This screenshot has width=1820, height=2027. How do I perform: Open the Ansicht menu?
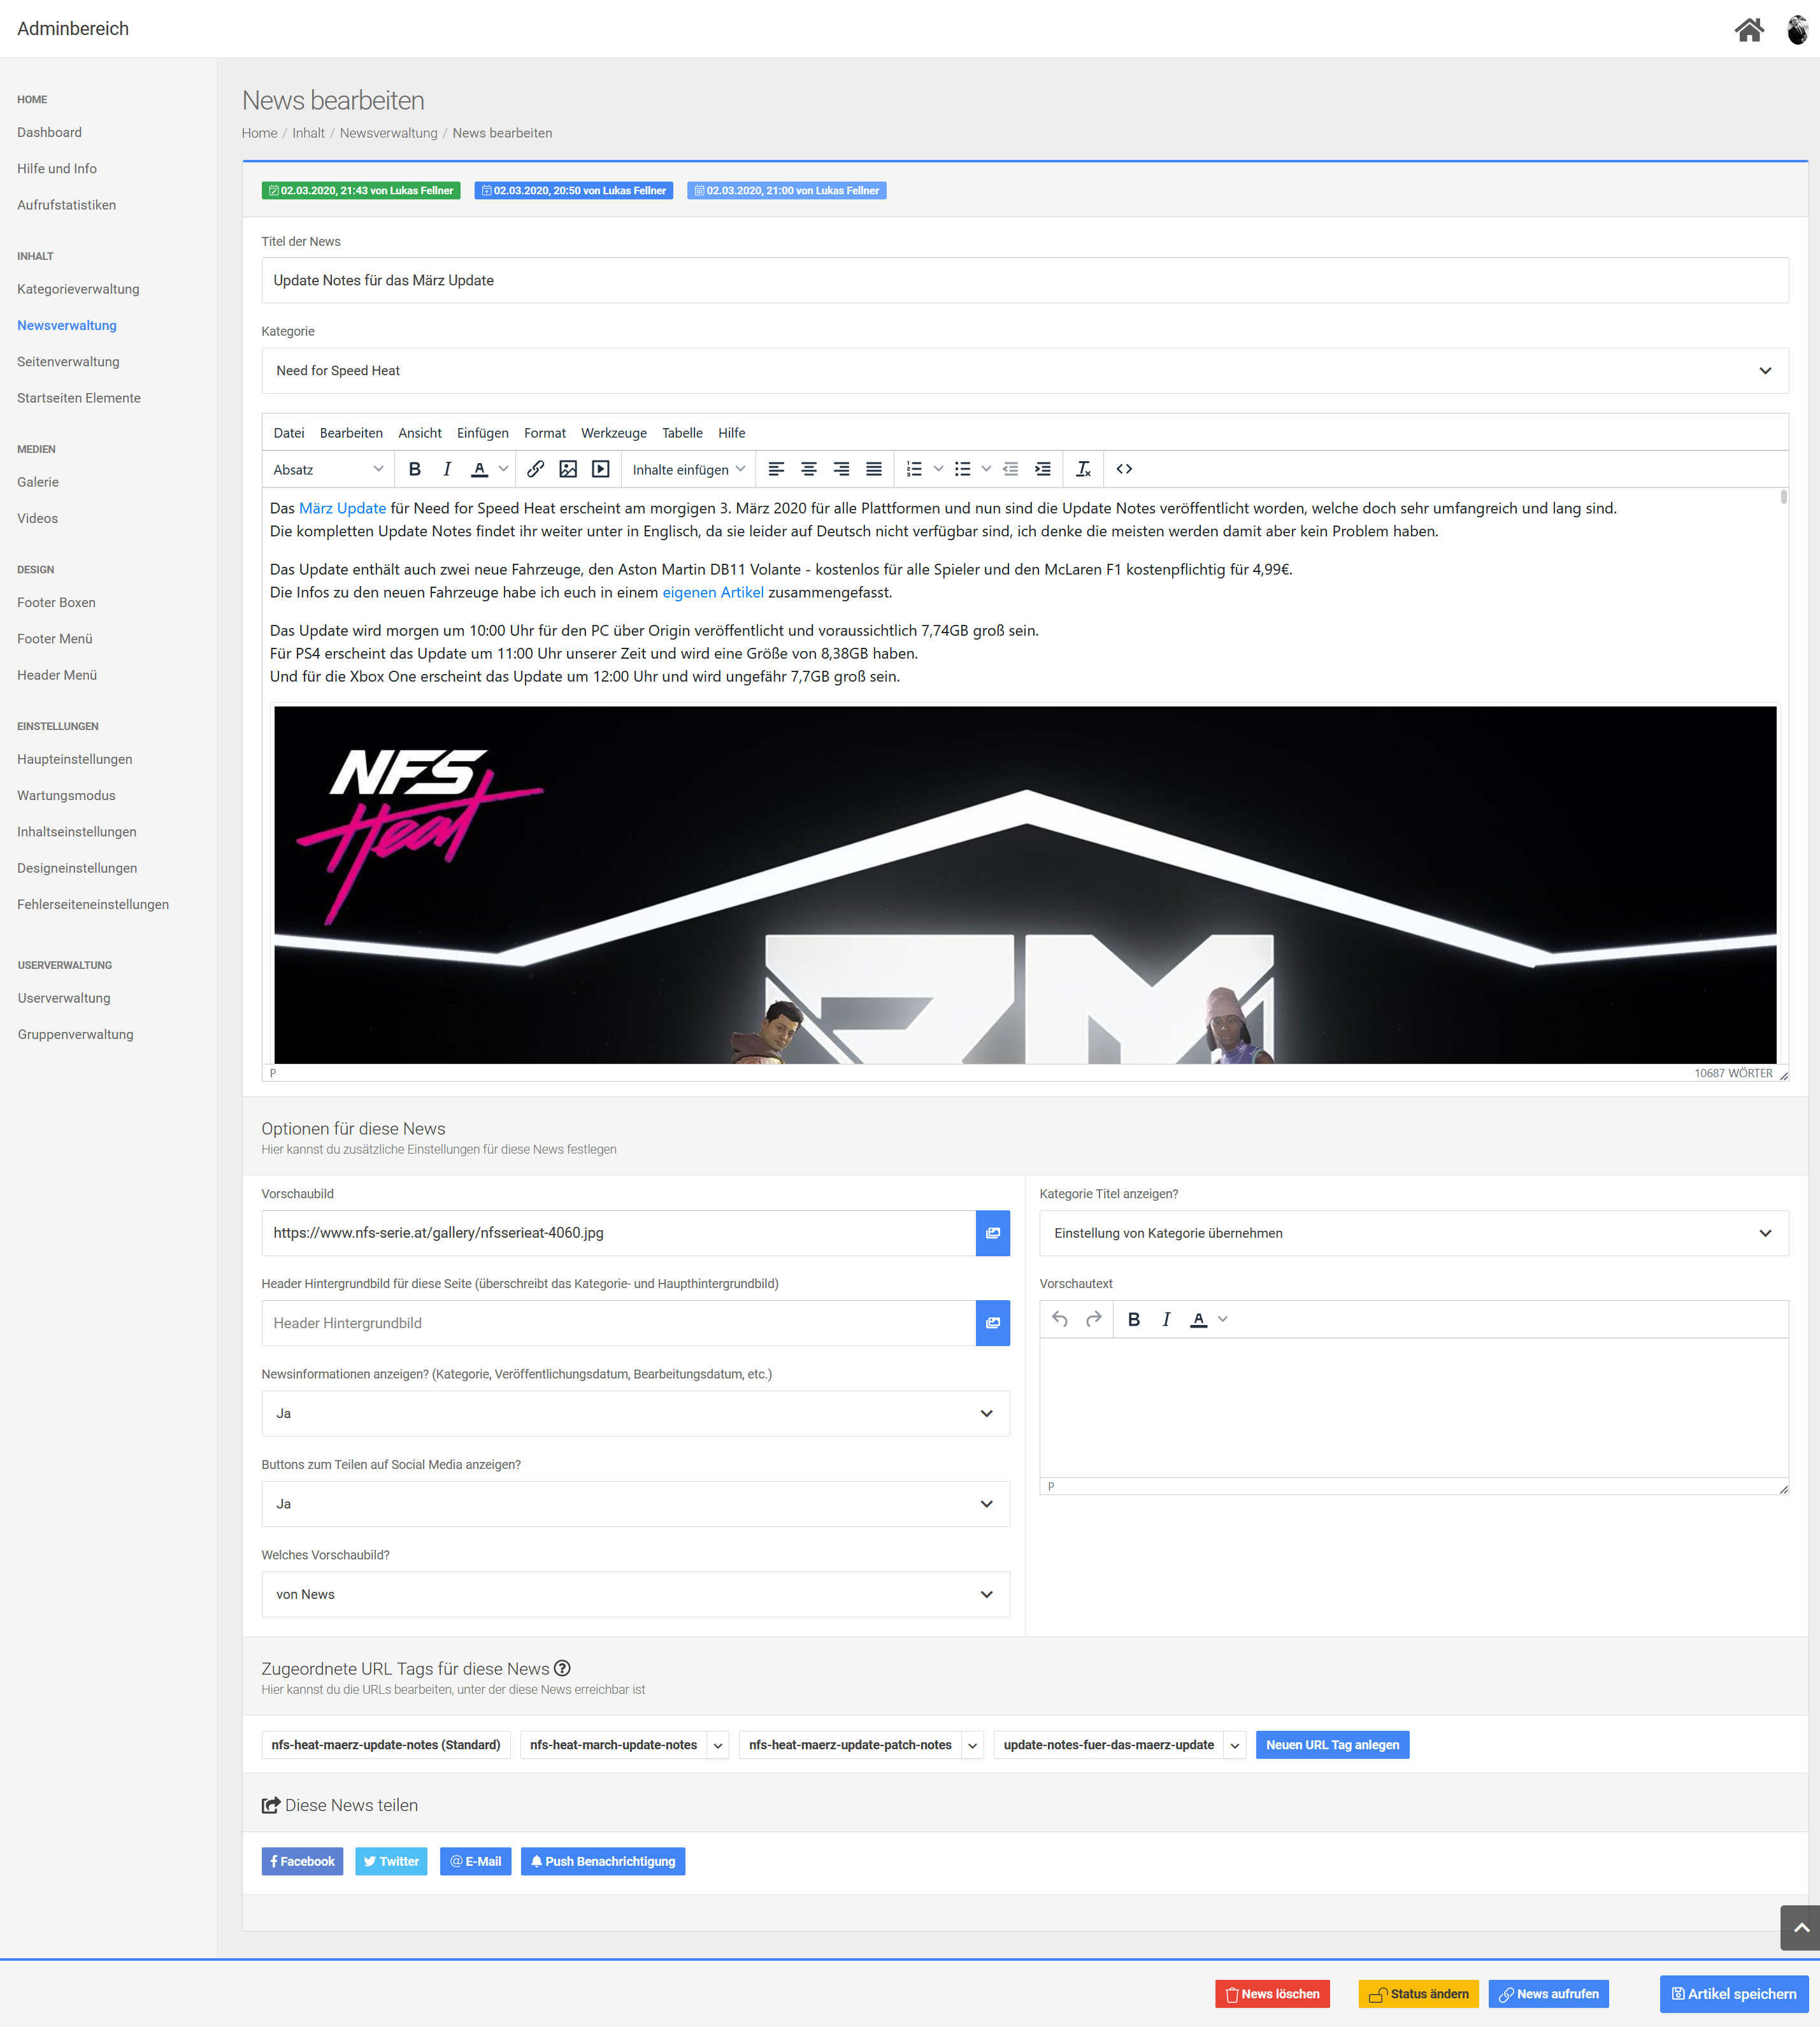click(420, 433)
